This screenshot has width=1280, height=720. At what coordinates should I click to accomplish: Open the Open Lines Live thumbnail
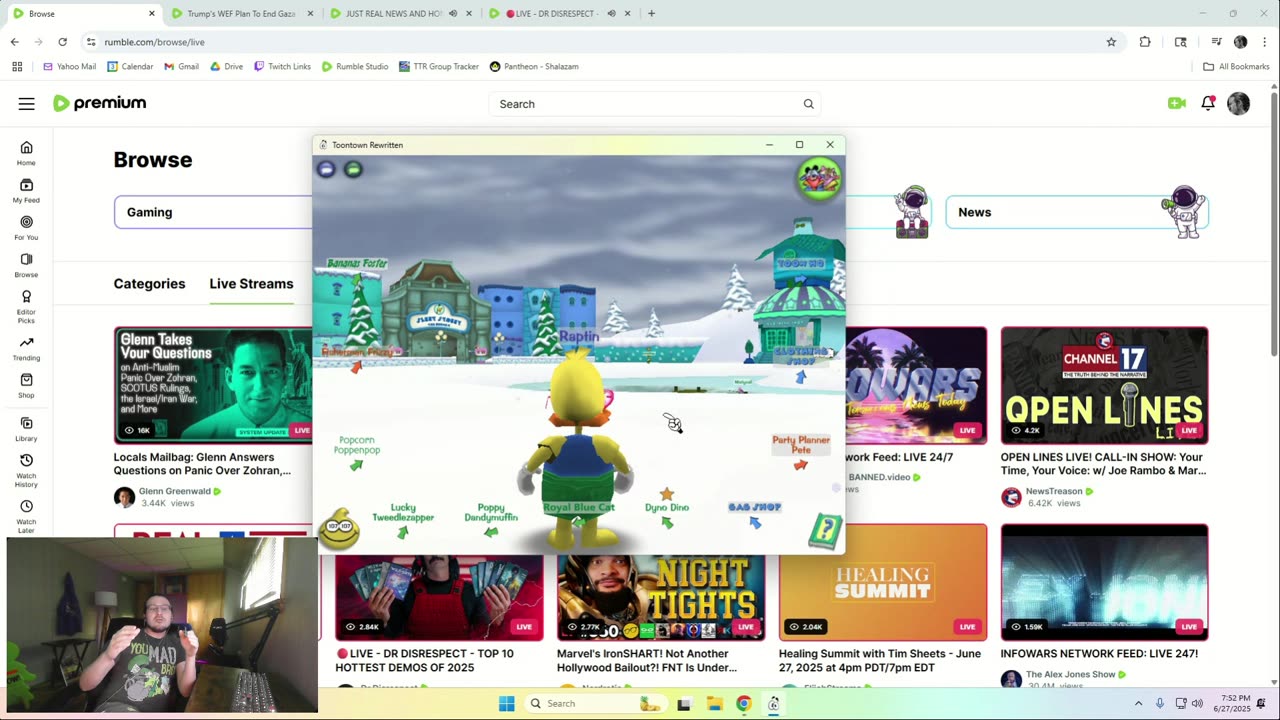tap(1104, 385)
